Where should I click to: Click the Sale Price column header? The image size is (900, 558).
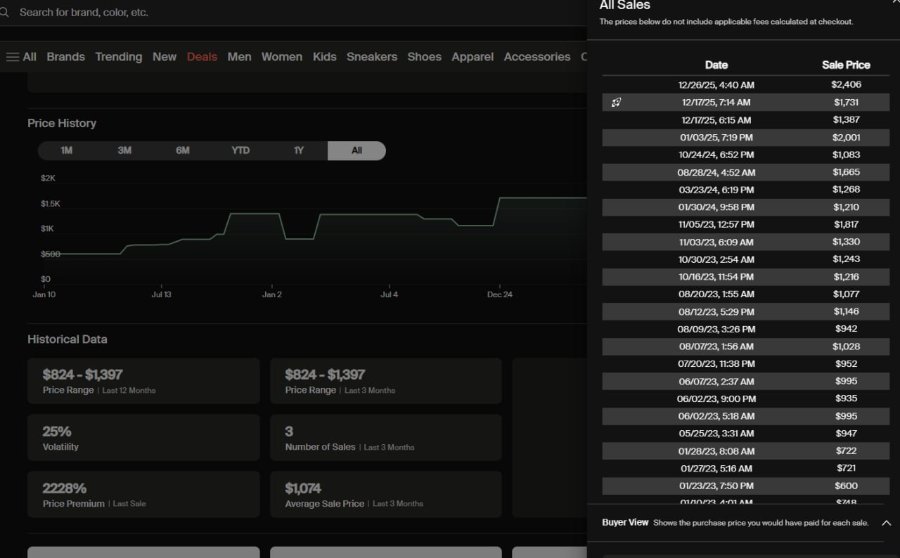pyautogui.click(x=845, y=65)
